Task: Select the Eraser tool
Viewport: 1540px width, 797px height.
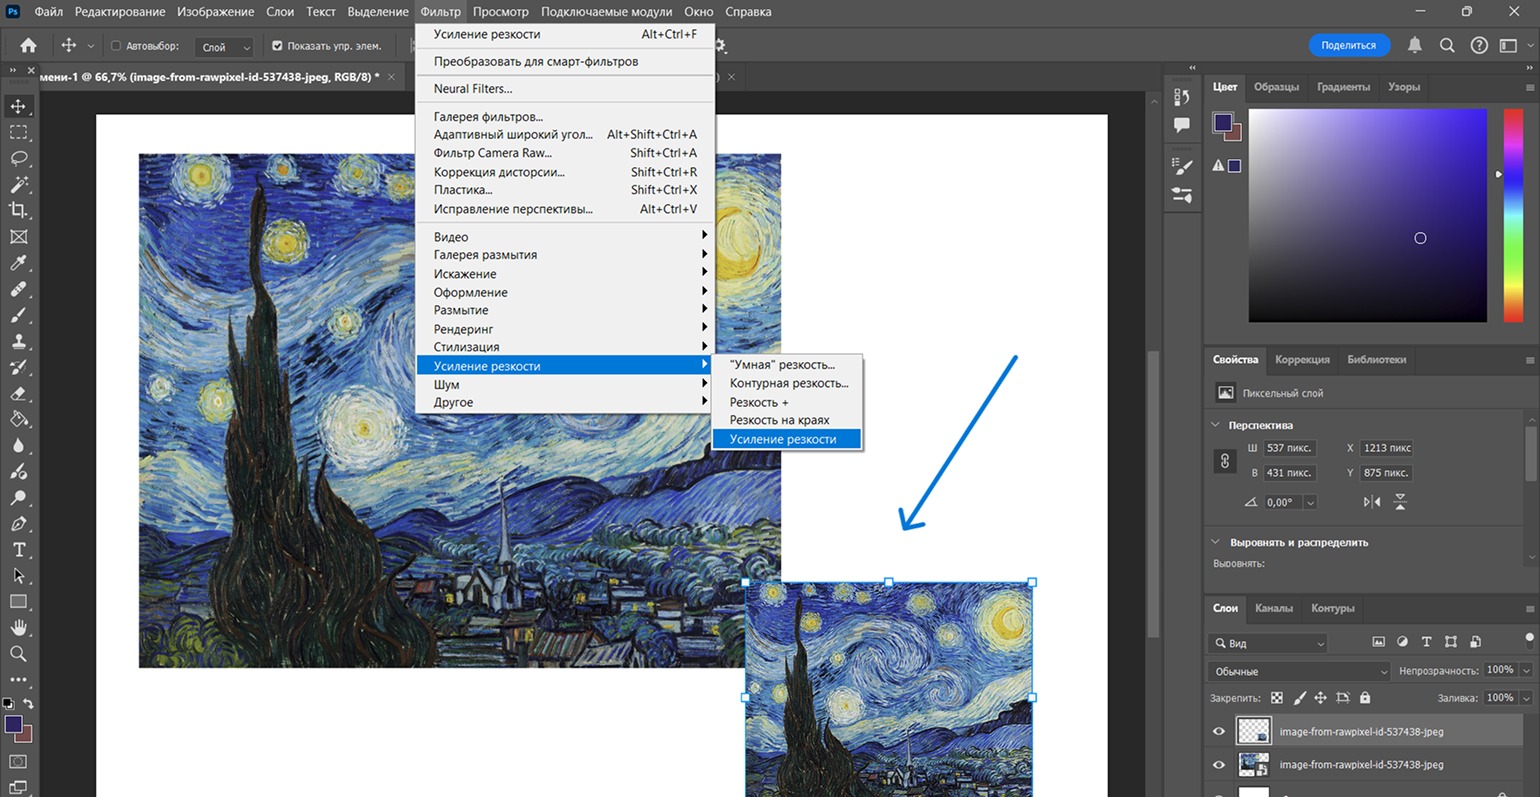Action: tap(18, 393)
